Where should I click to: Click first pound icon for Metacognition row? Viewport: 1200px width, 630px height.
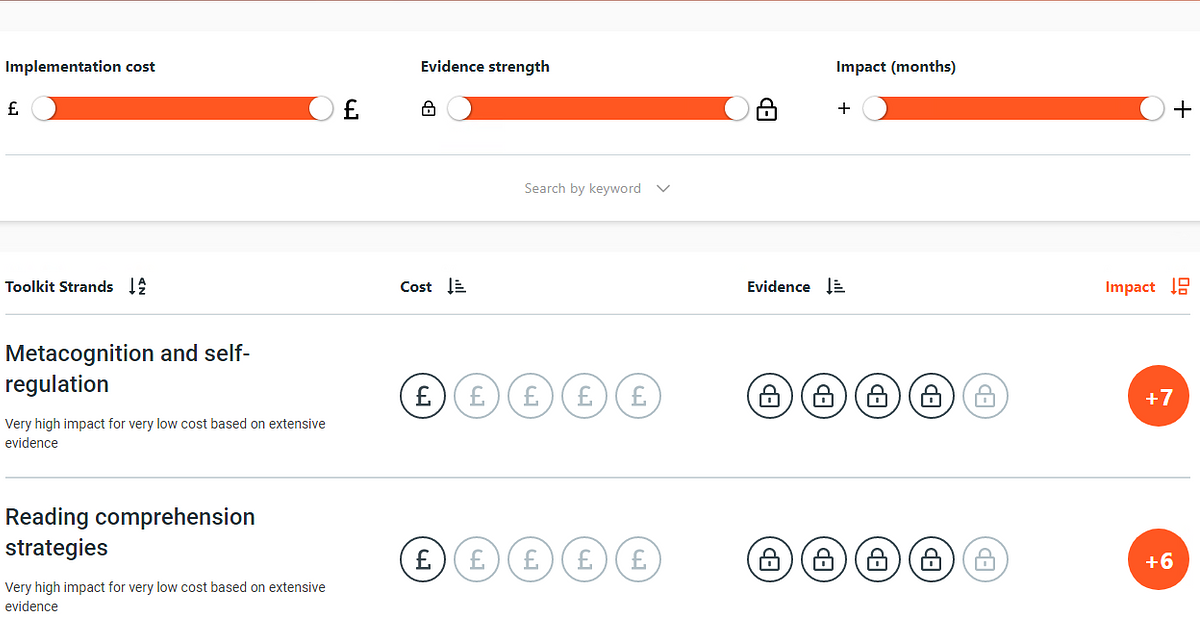[x=423, y=397]
